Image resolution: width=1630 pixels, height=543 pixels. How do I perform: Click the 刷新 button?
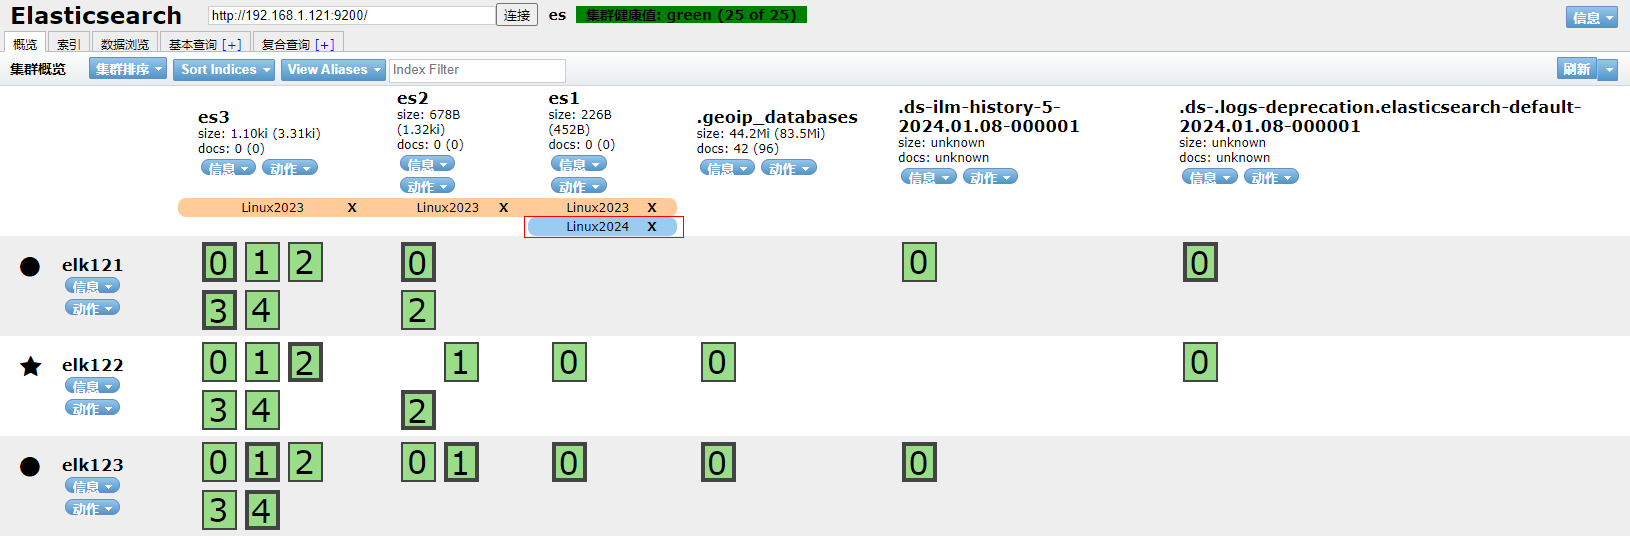(x=1577, y=69)
